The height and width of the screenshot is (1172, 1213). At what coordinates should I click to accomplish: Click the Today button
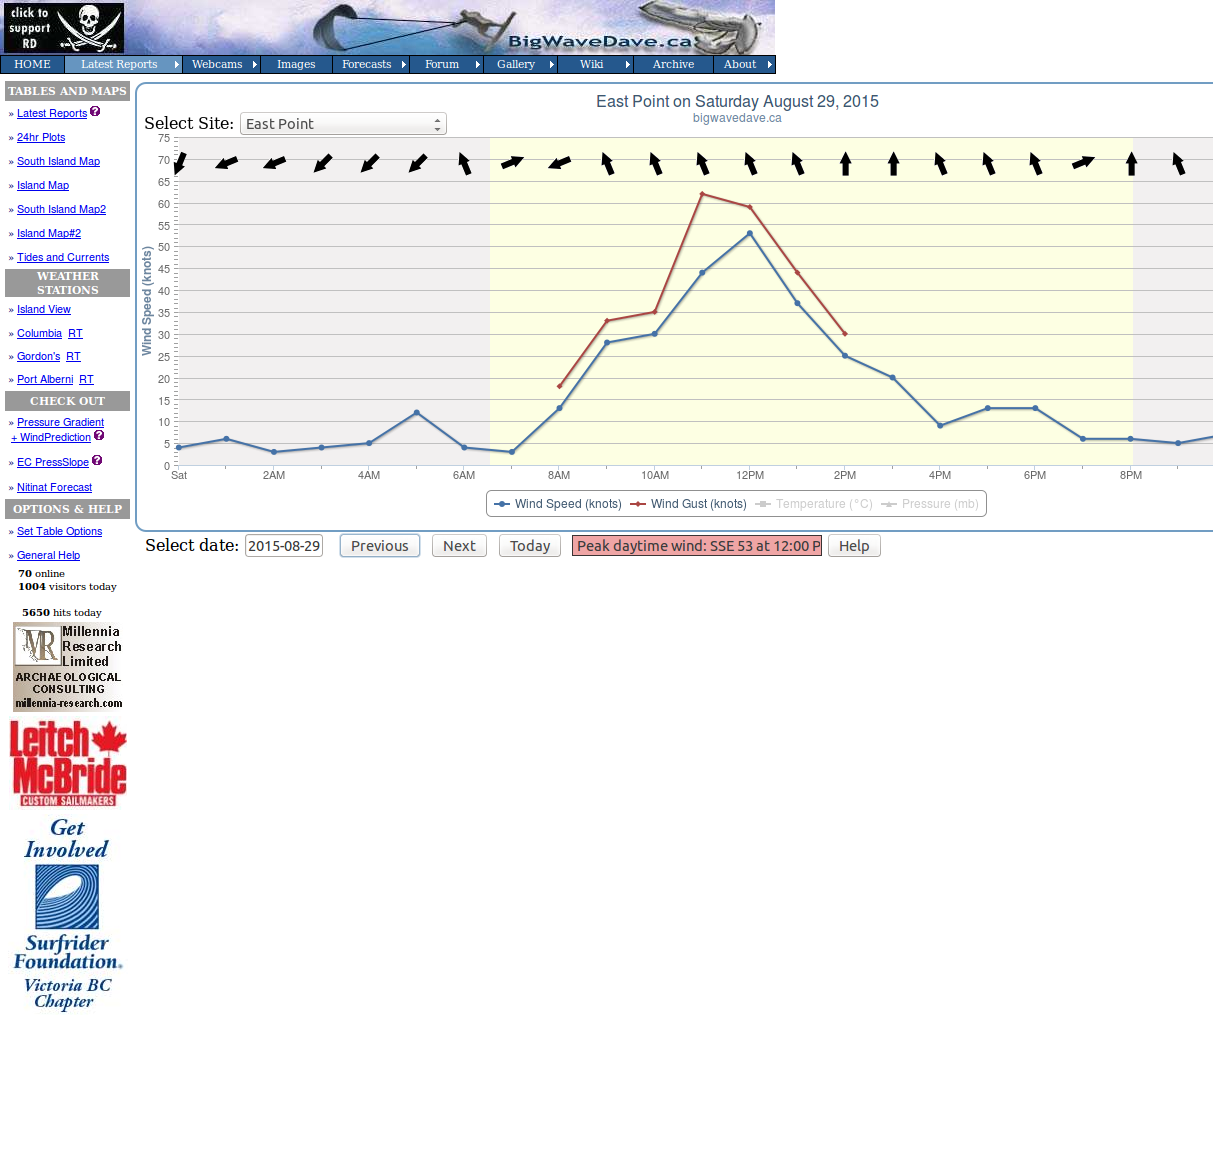pyautogui.click(x=529, y=545)
